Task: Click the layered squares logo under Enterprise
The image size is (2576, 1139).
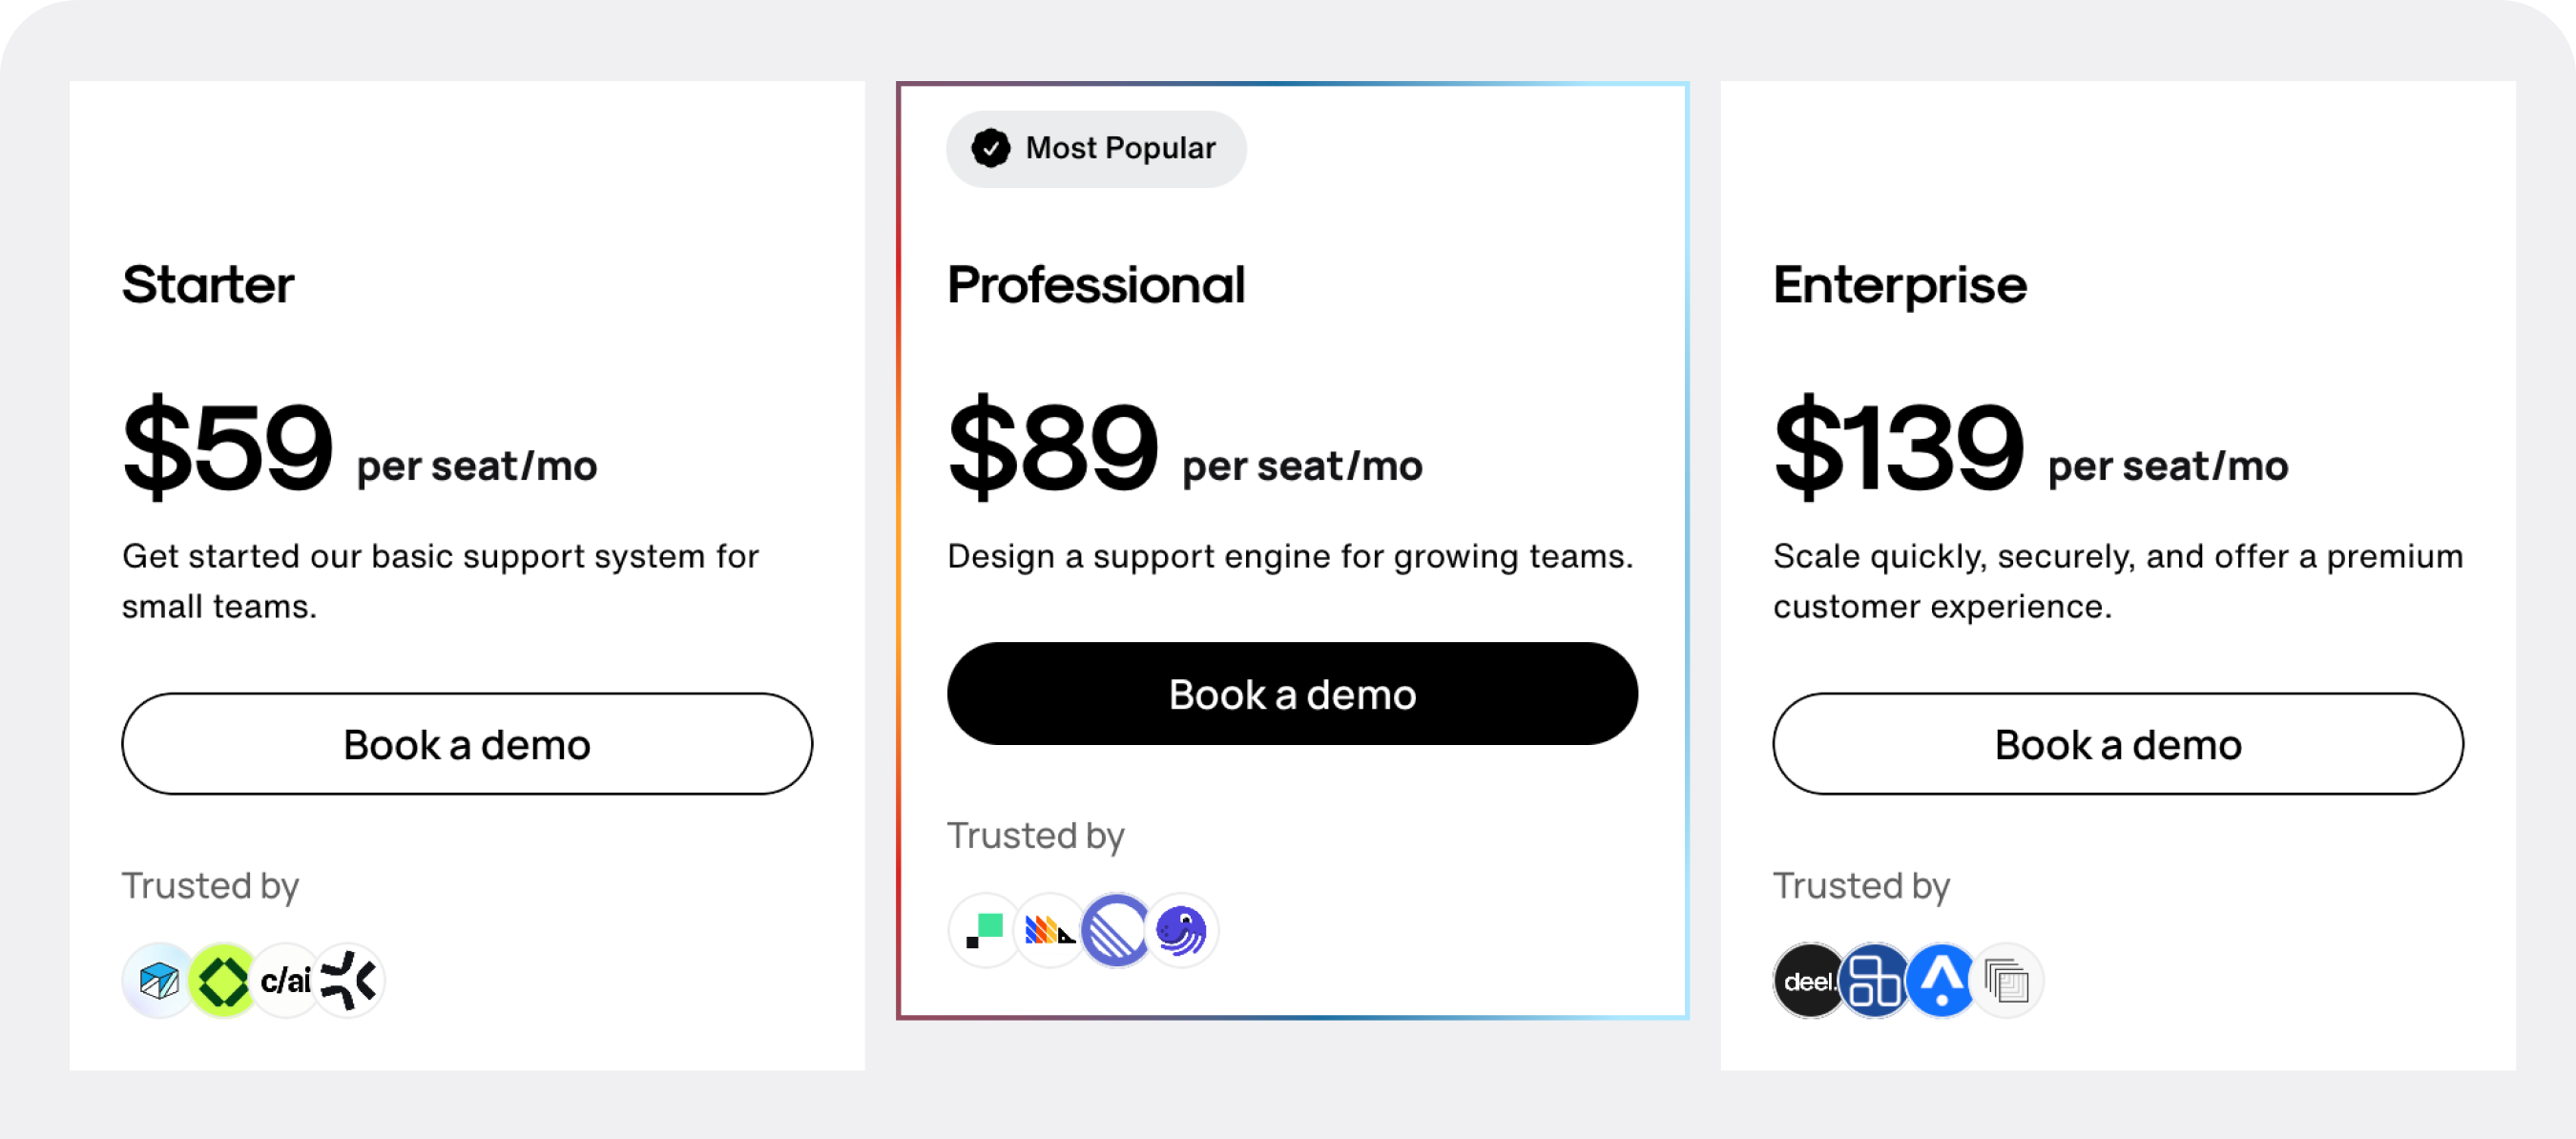Action: 2007,980
